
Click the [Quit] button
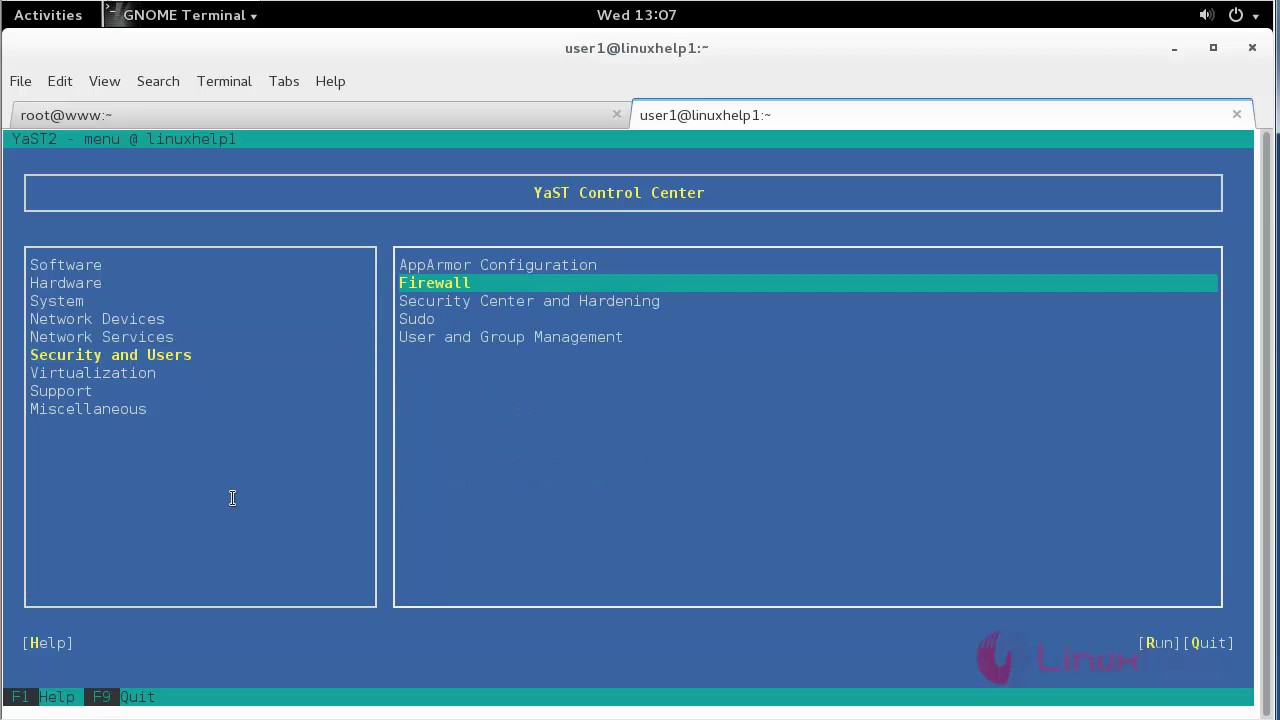[x=1209, y=643]
